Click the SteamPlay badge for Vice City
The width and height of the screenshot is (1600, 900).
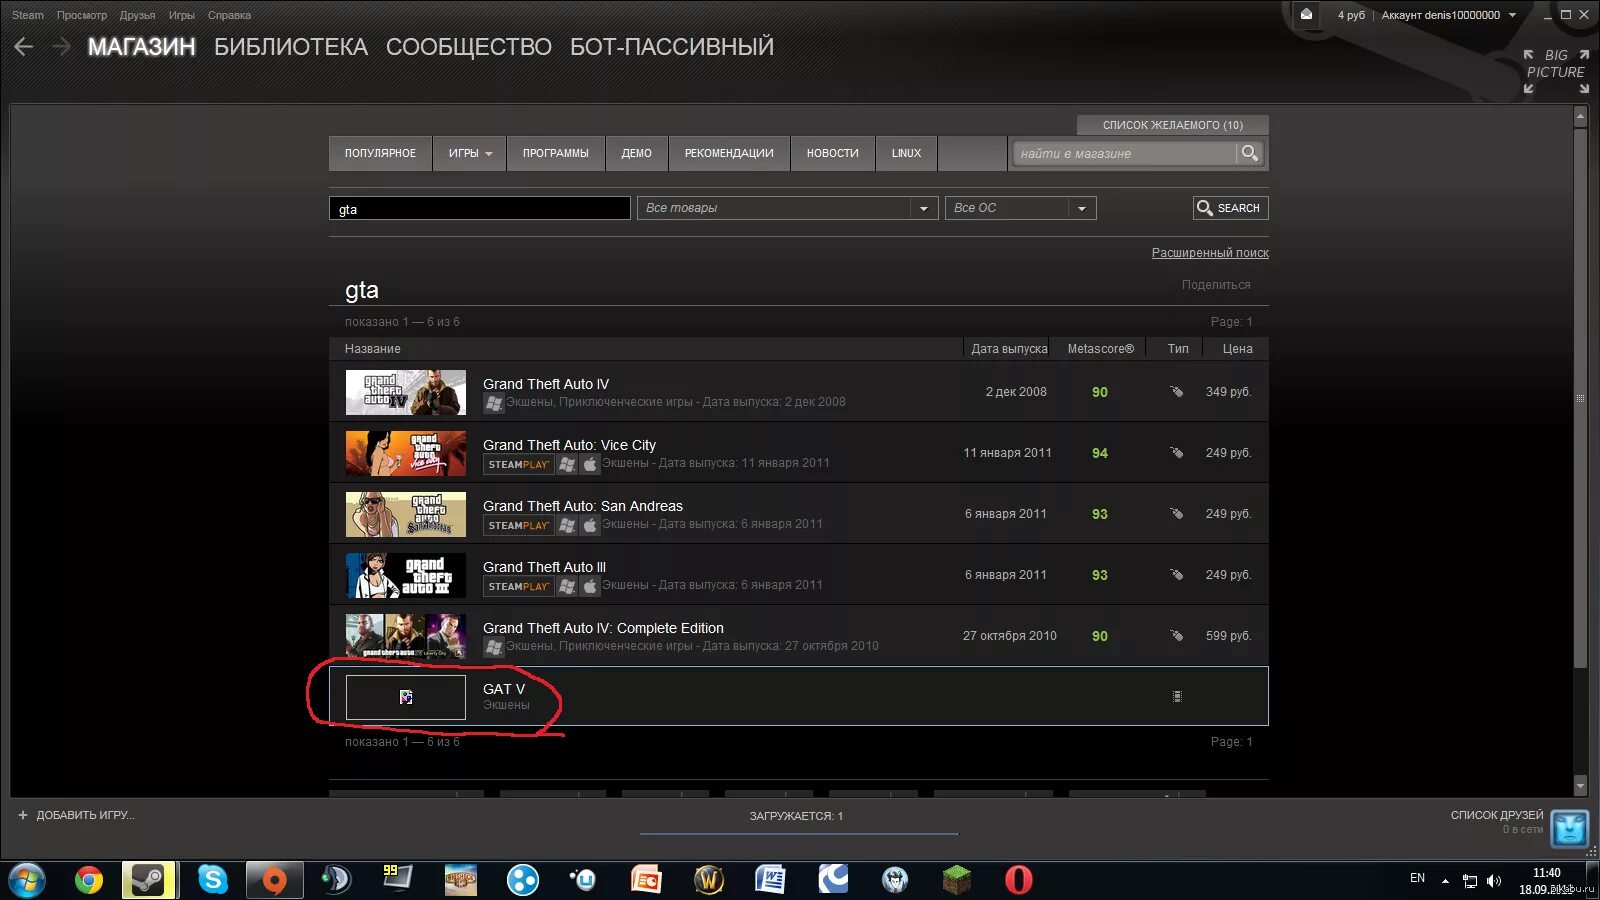[x=518, y=464]
